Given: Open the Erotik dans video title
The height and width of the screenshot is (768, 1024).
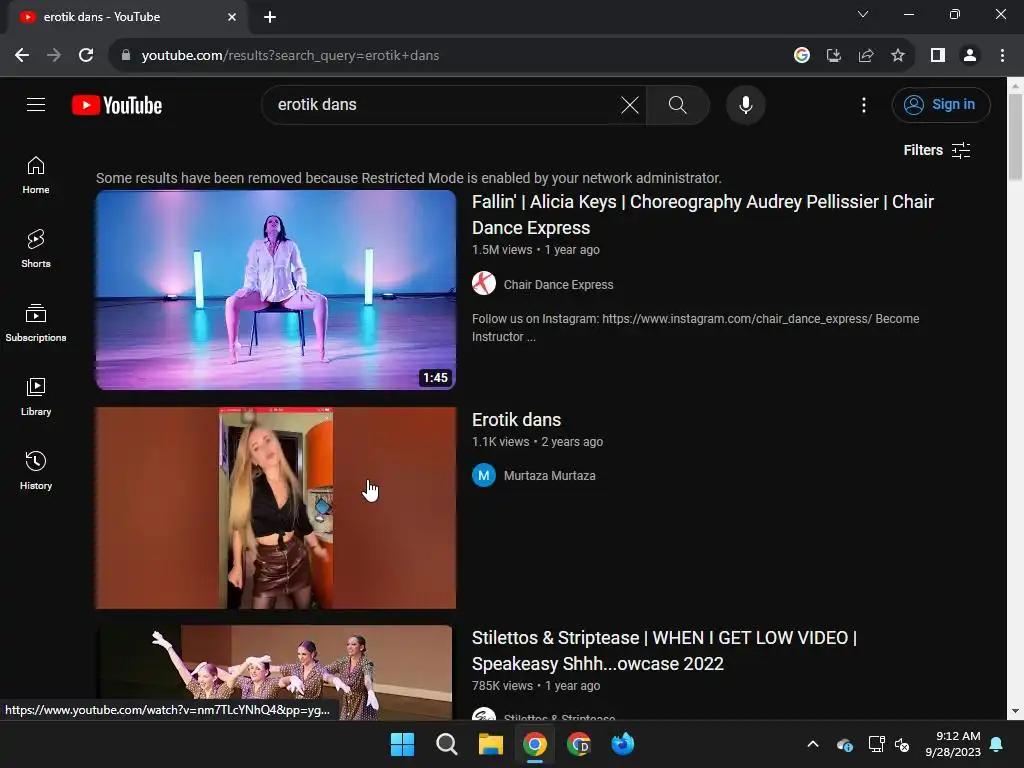Looking at the screenshot, I should pos(517,420).
